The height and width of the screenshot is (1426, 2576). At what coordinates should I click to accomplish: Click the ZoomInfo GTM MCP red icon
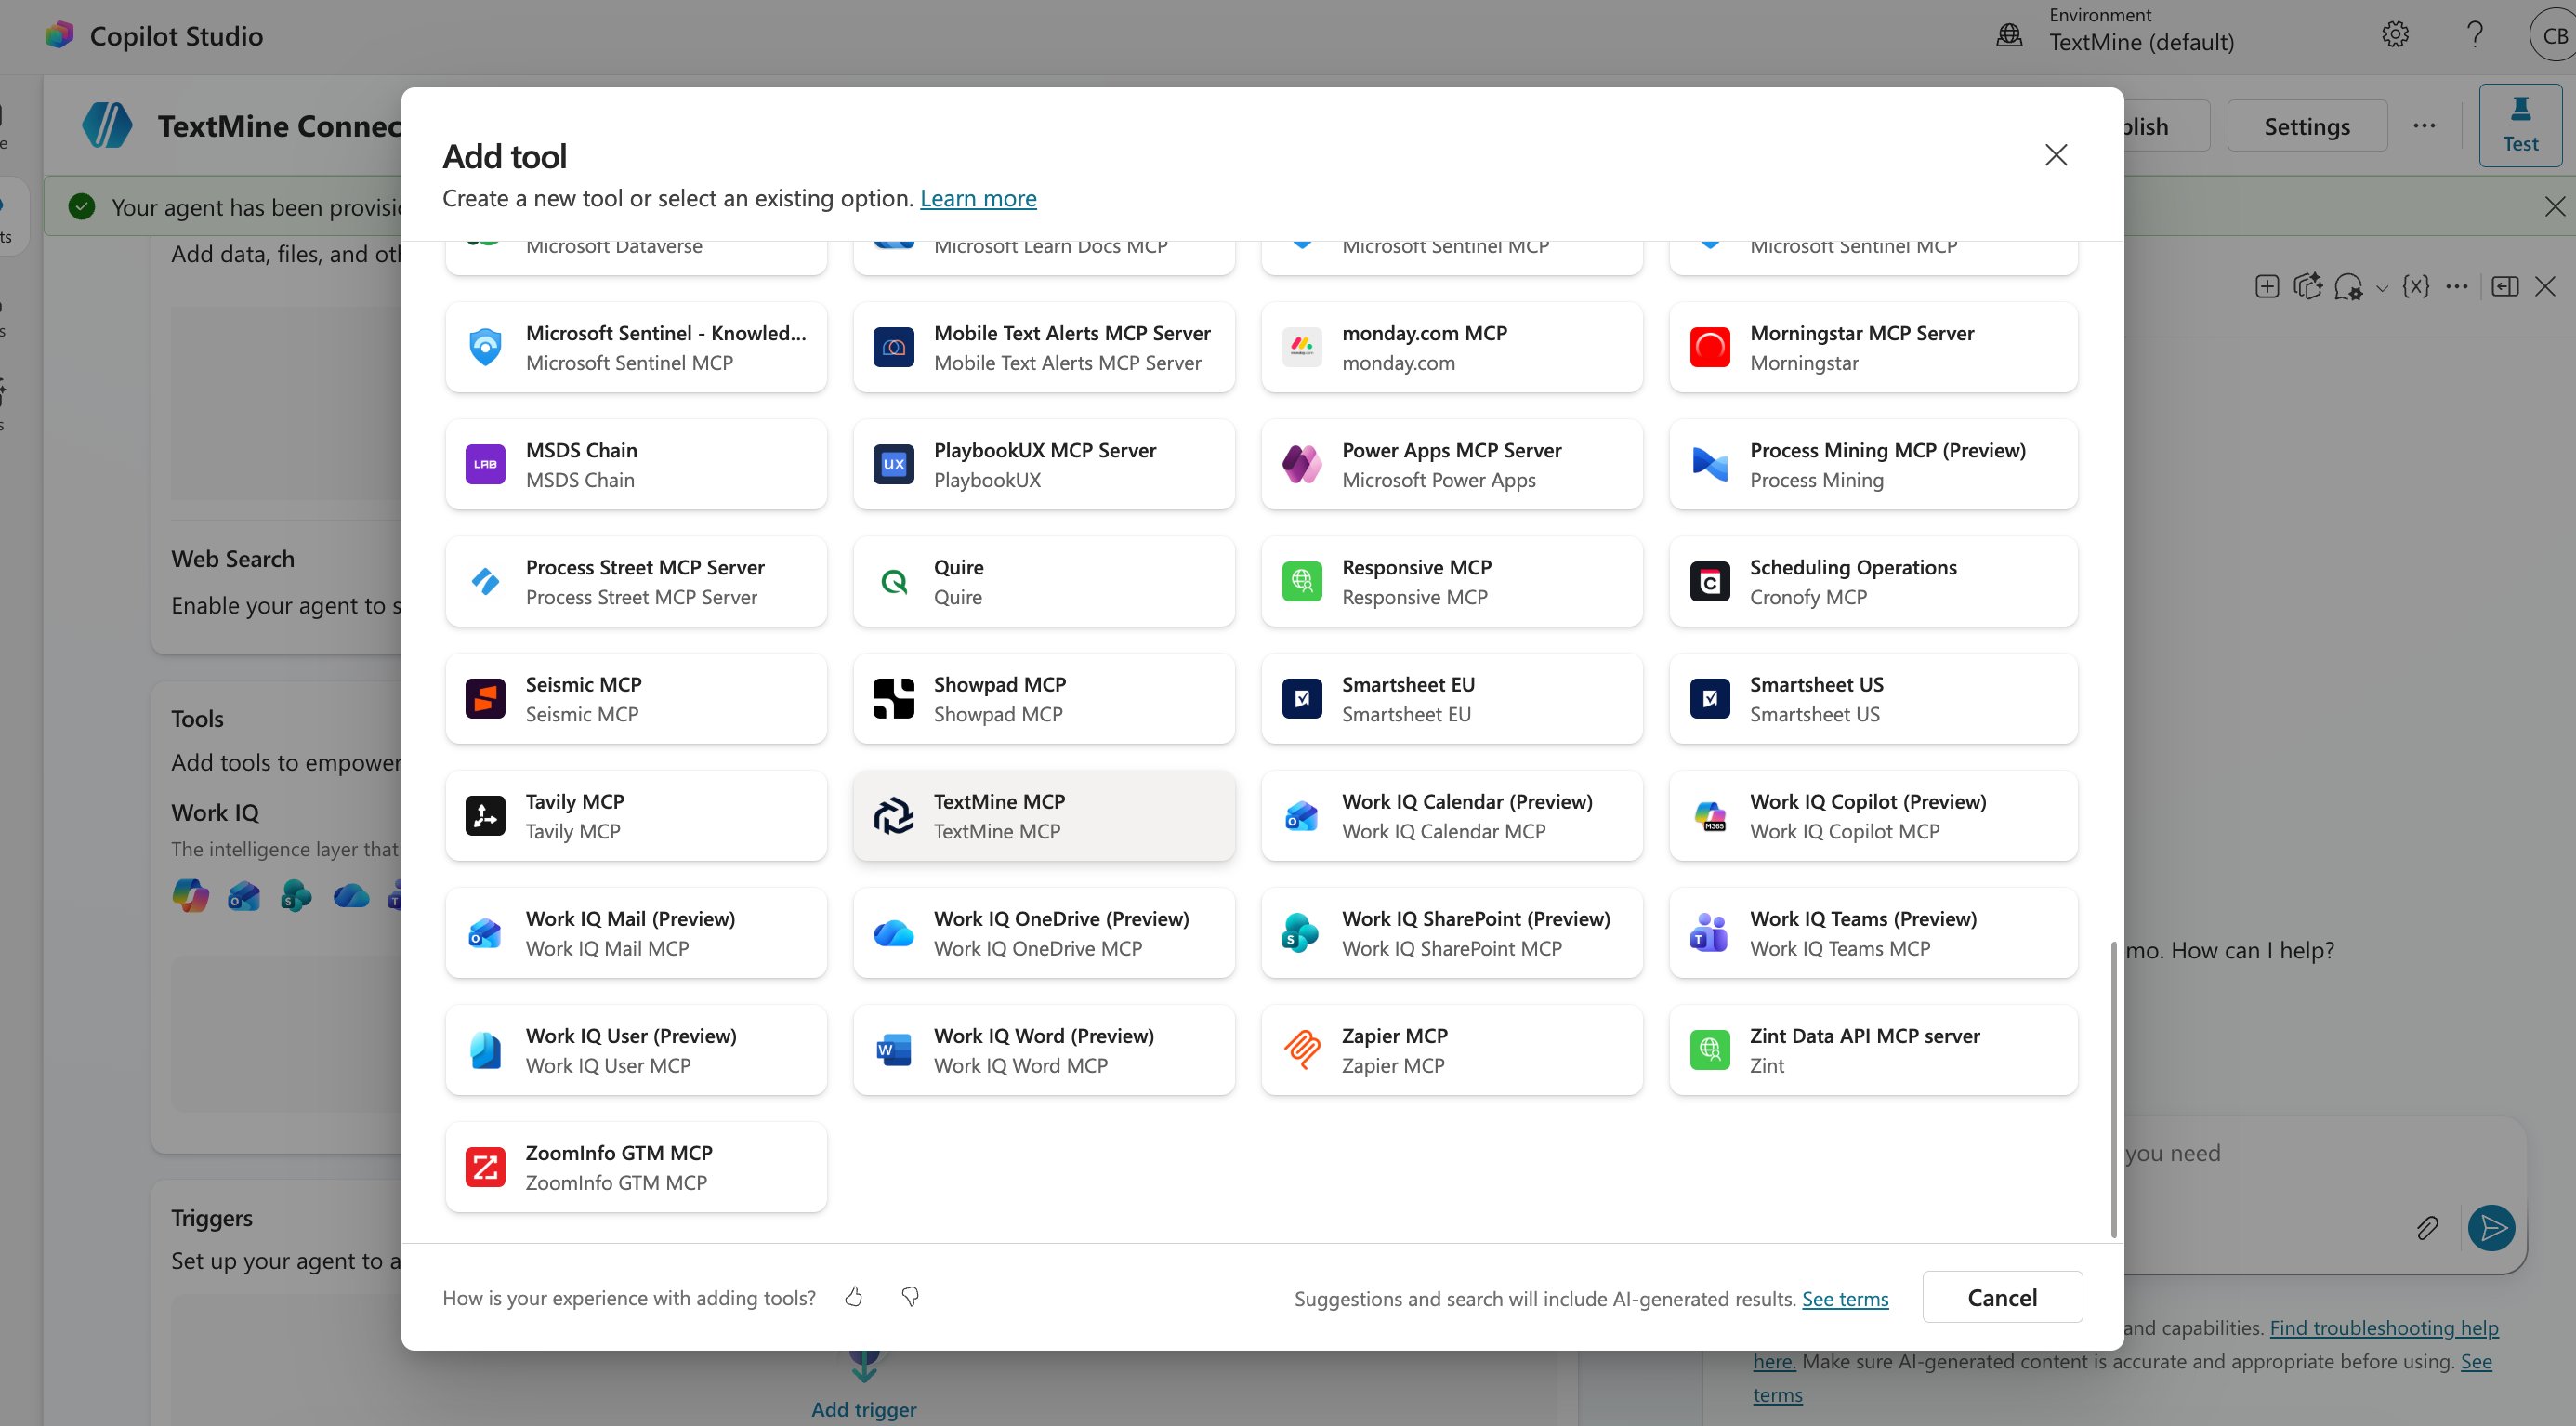click(485, 1167)
